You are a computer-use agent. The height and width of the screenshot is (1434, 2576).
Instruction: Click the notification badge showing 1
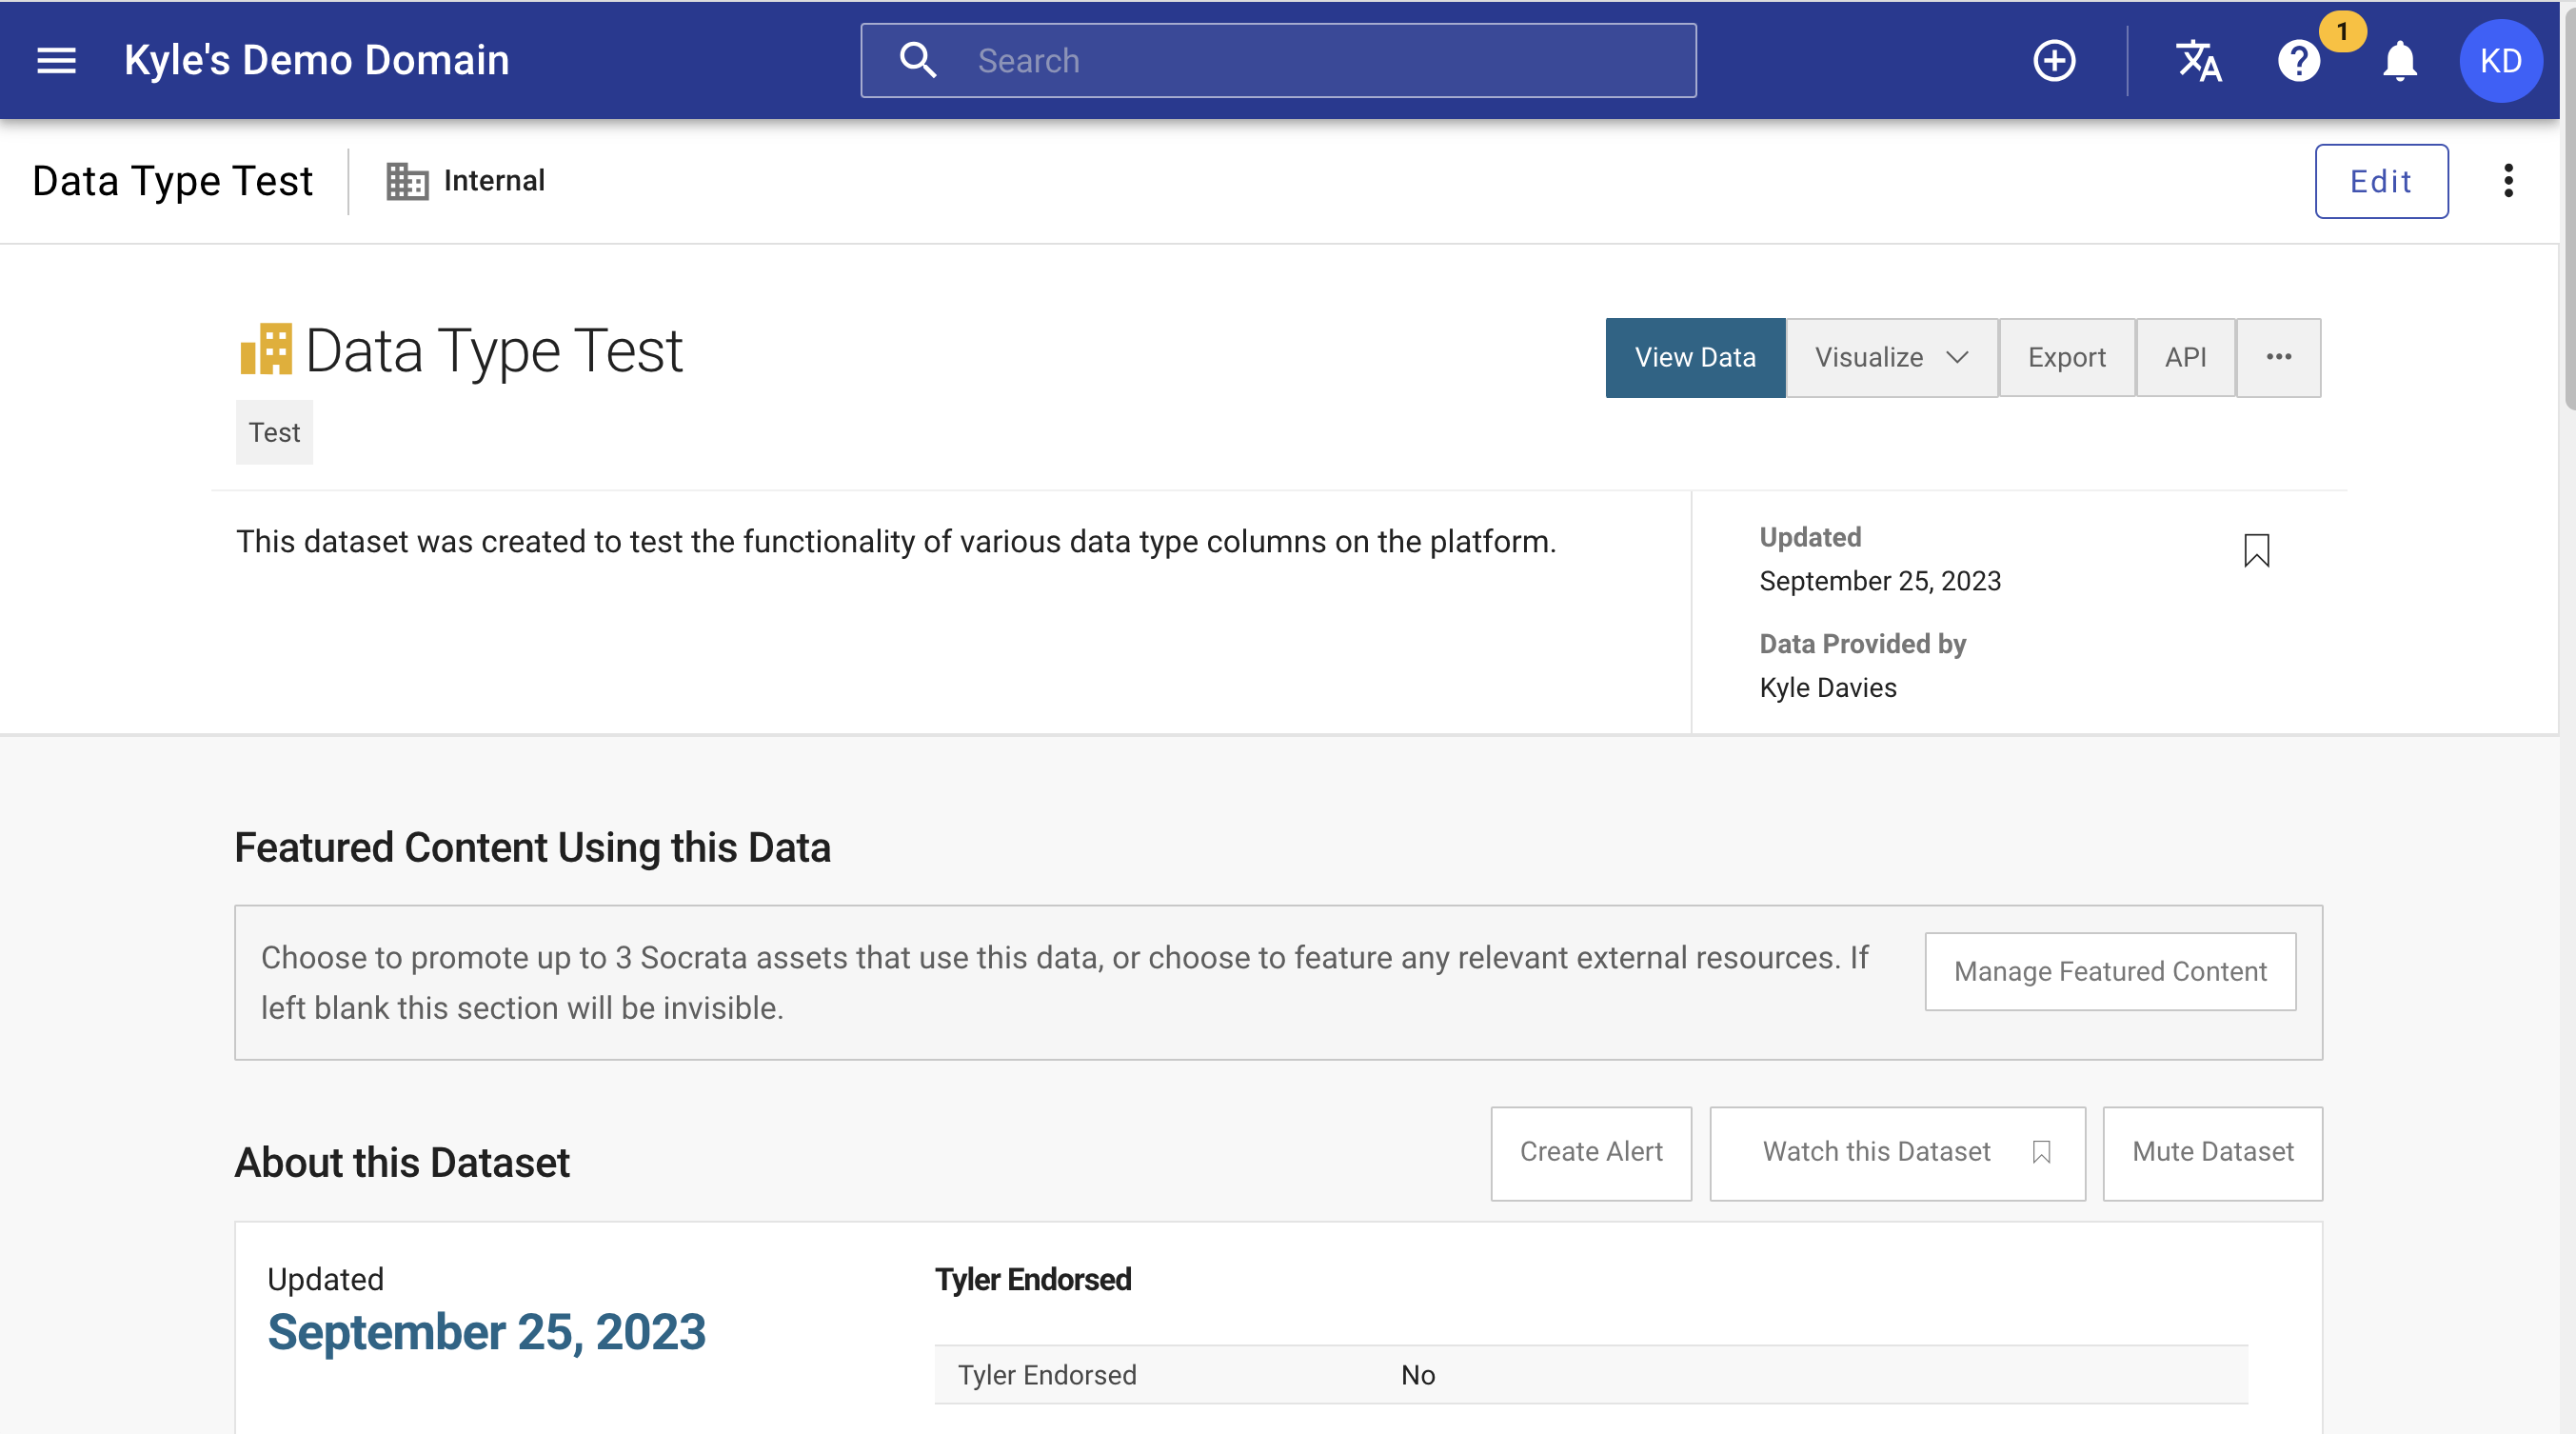pyautogui.click(x=2341, y=32)
